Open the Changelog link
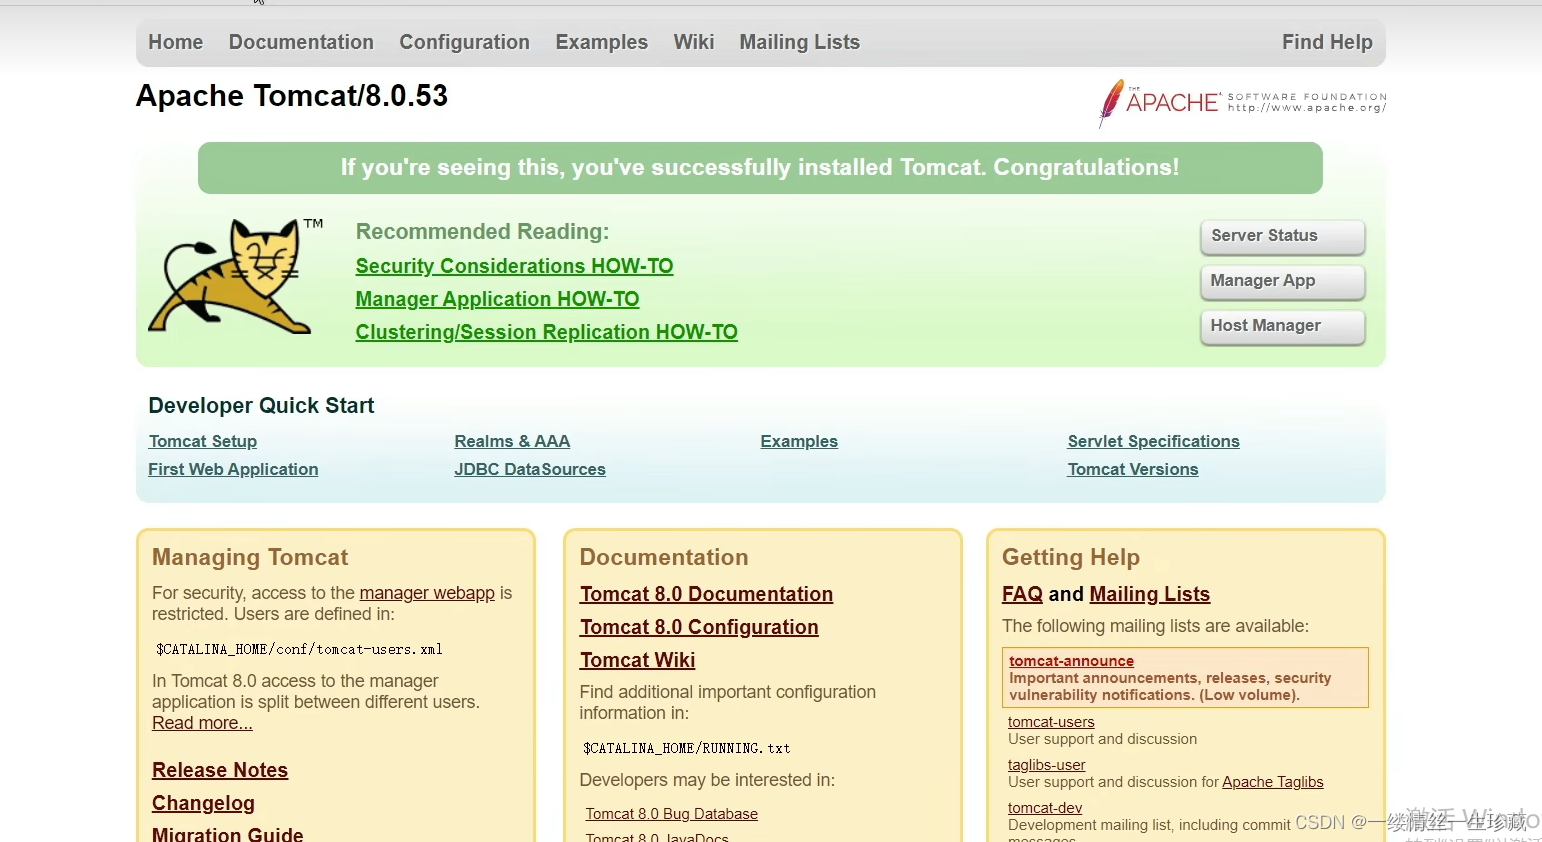 point(203,803)
